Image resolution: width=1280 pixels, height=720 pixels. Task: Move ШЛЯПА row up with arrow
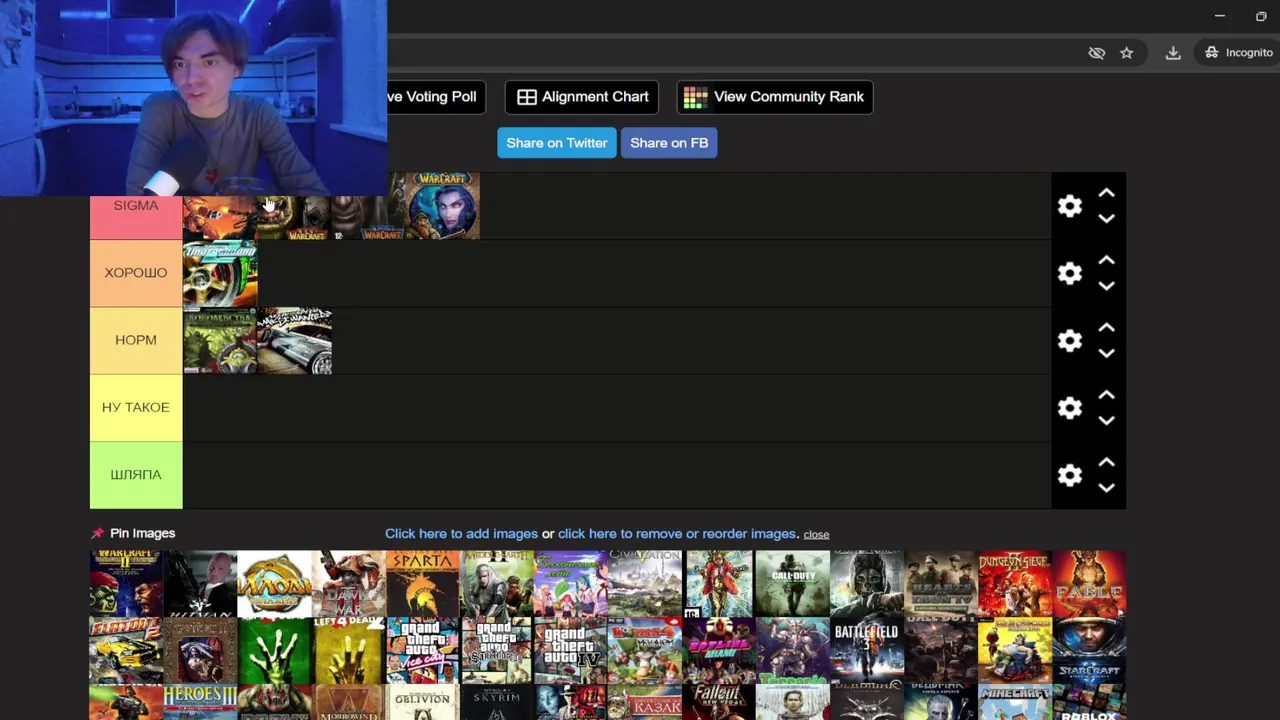[x=1106, y=462]
